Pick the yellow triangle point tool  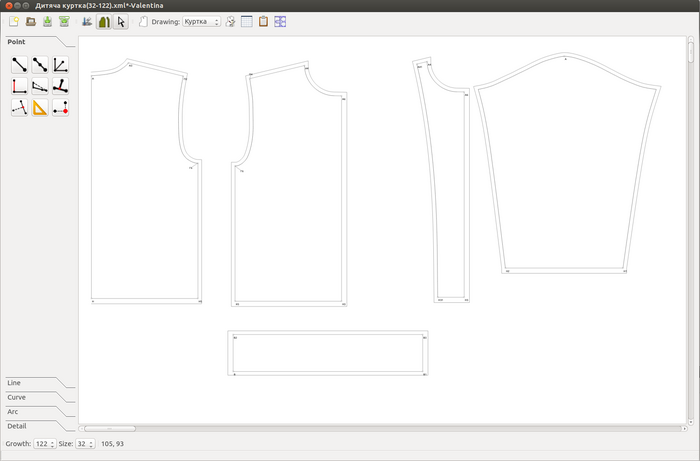point(40,107)
